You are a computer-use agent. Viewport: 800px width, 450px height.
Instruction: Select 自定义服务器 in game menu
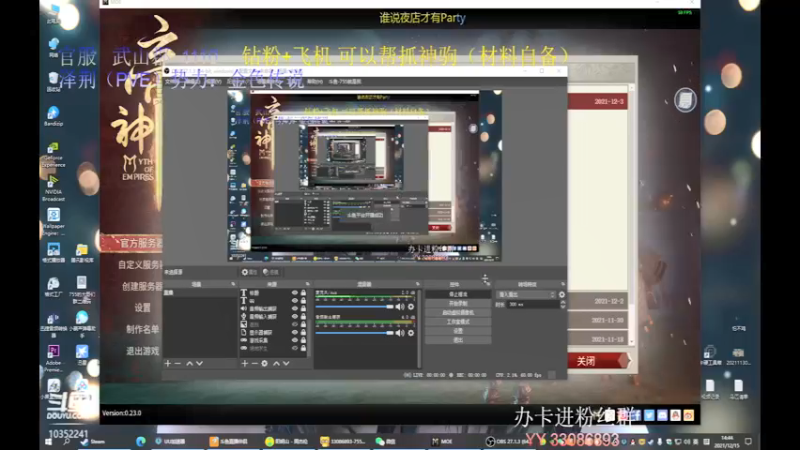coord(140,265)
